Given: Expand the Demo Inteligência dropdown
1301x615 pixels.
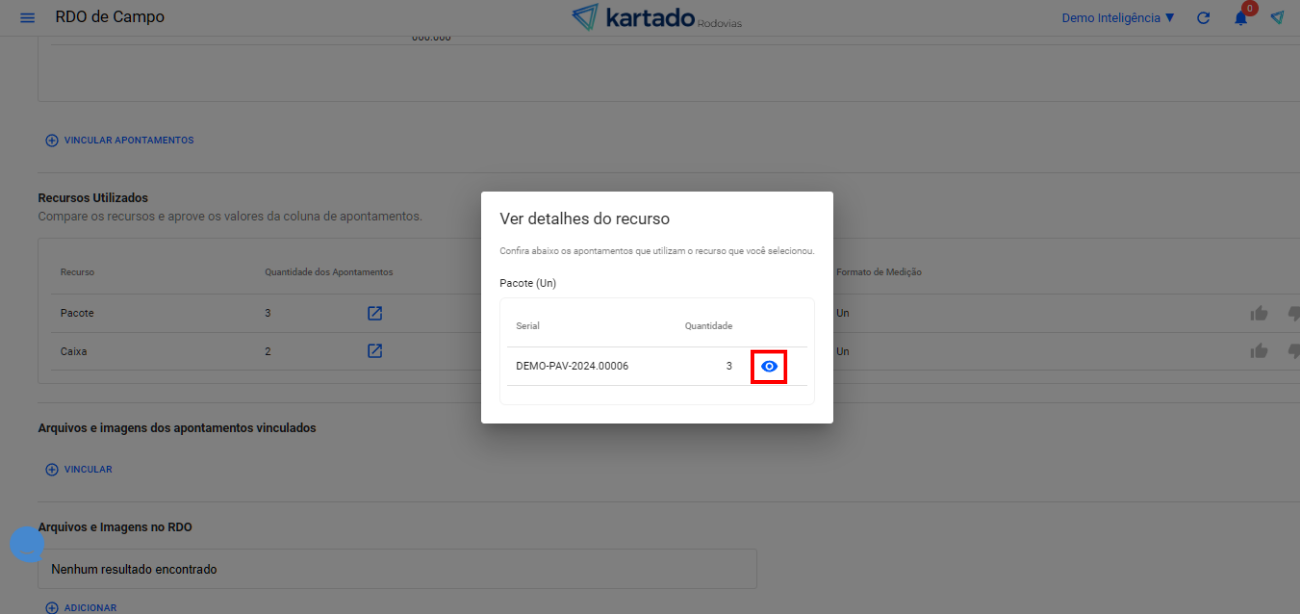Looking at the screenshot, I should (1118, 18).
